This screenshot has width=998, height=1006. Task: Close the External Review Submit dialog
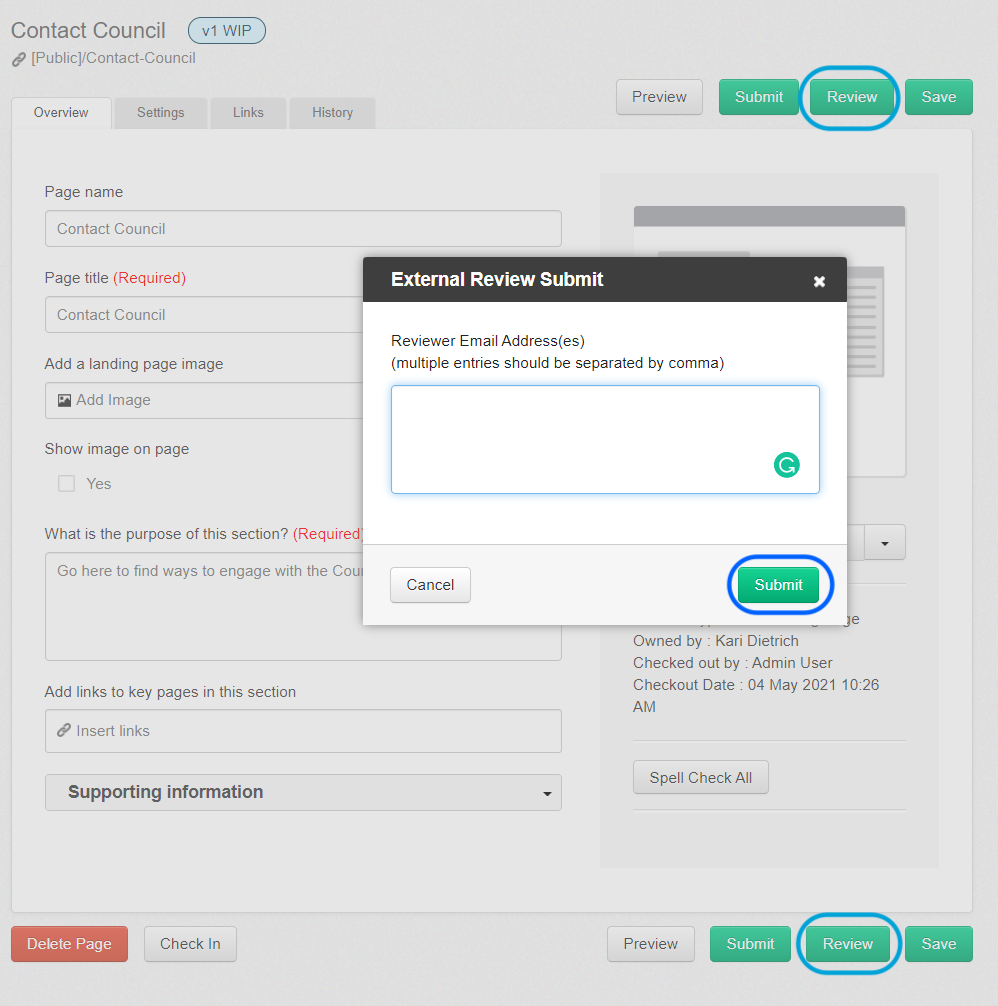(820, 281)
